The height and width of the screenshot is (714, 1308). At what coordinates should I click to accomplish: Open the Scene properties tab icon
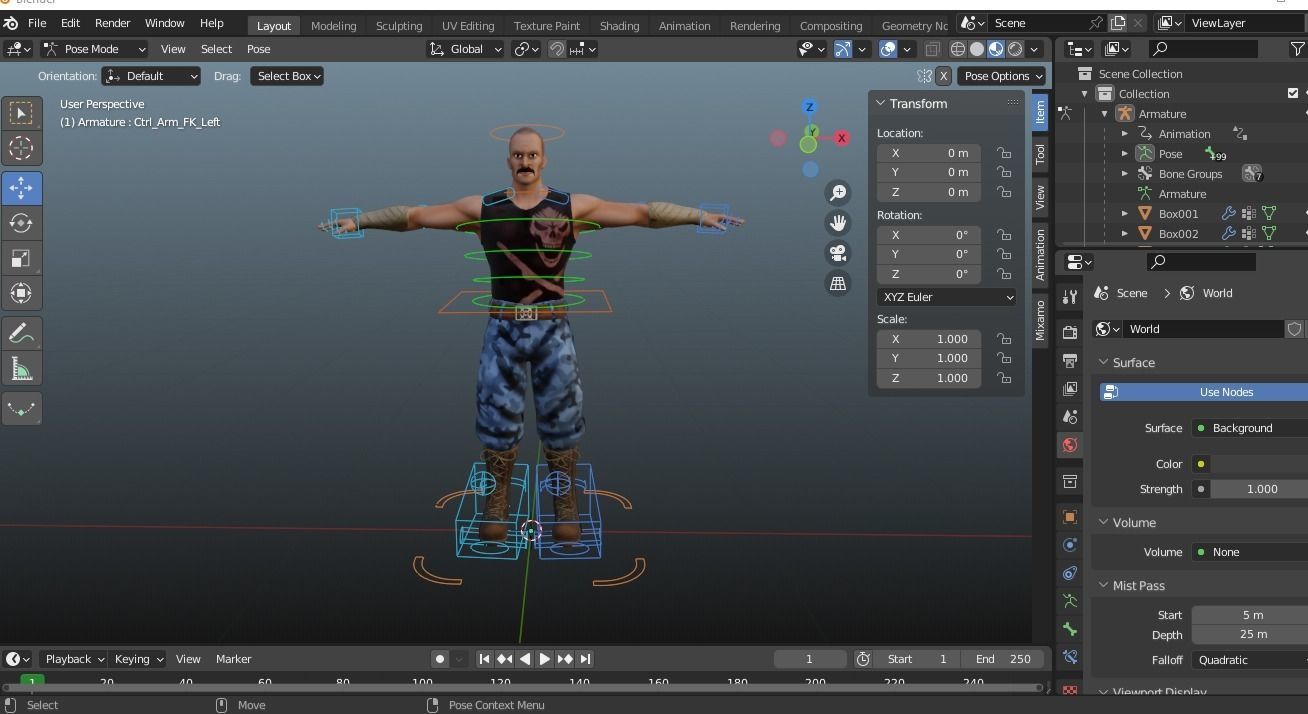tap(1069, 416)
